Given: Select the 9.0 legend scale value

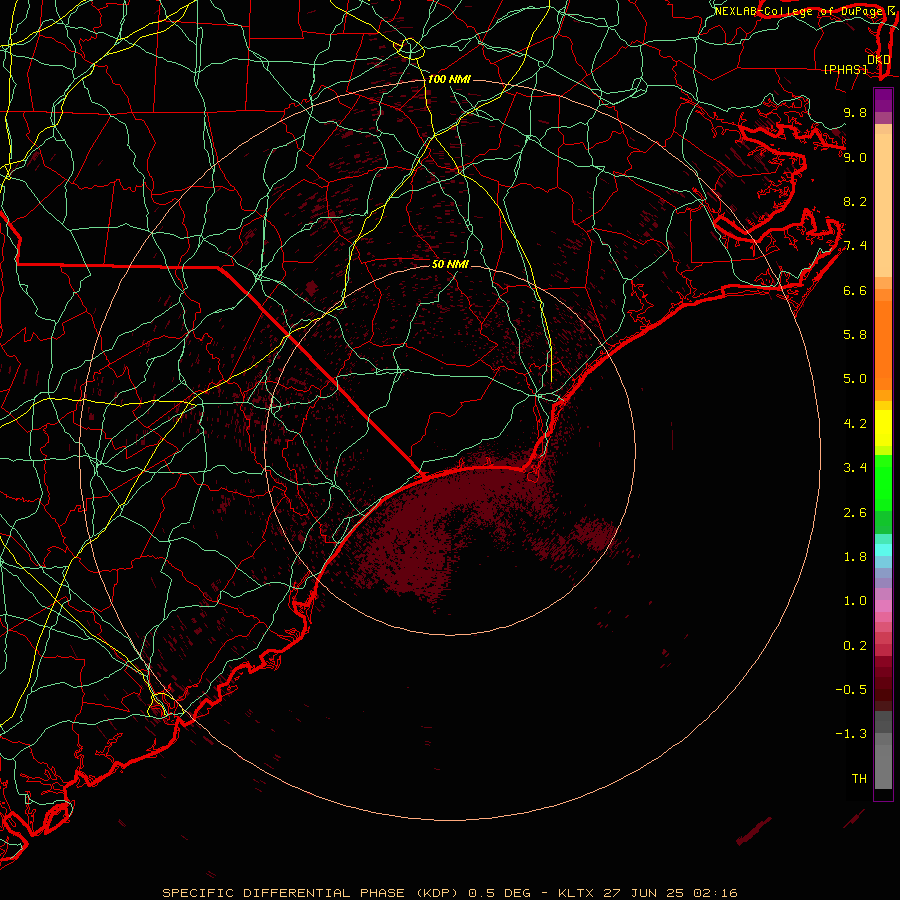Looking at the screenshot, I should pyautogui.click(x=855, y=157).
